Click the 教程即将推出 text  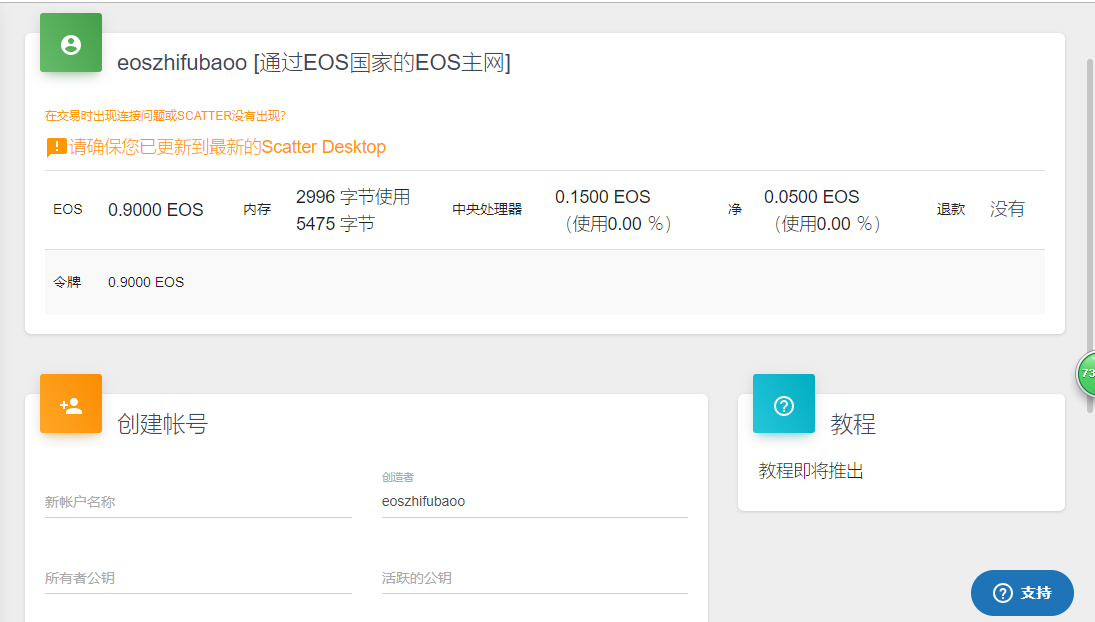[811, 471]
